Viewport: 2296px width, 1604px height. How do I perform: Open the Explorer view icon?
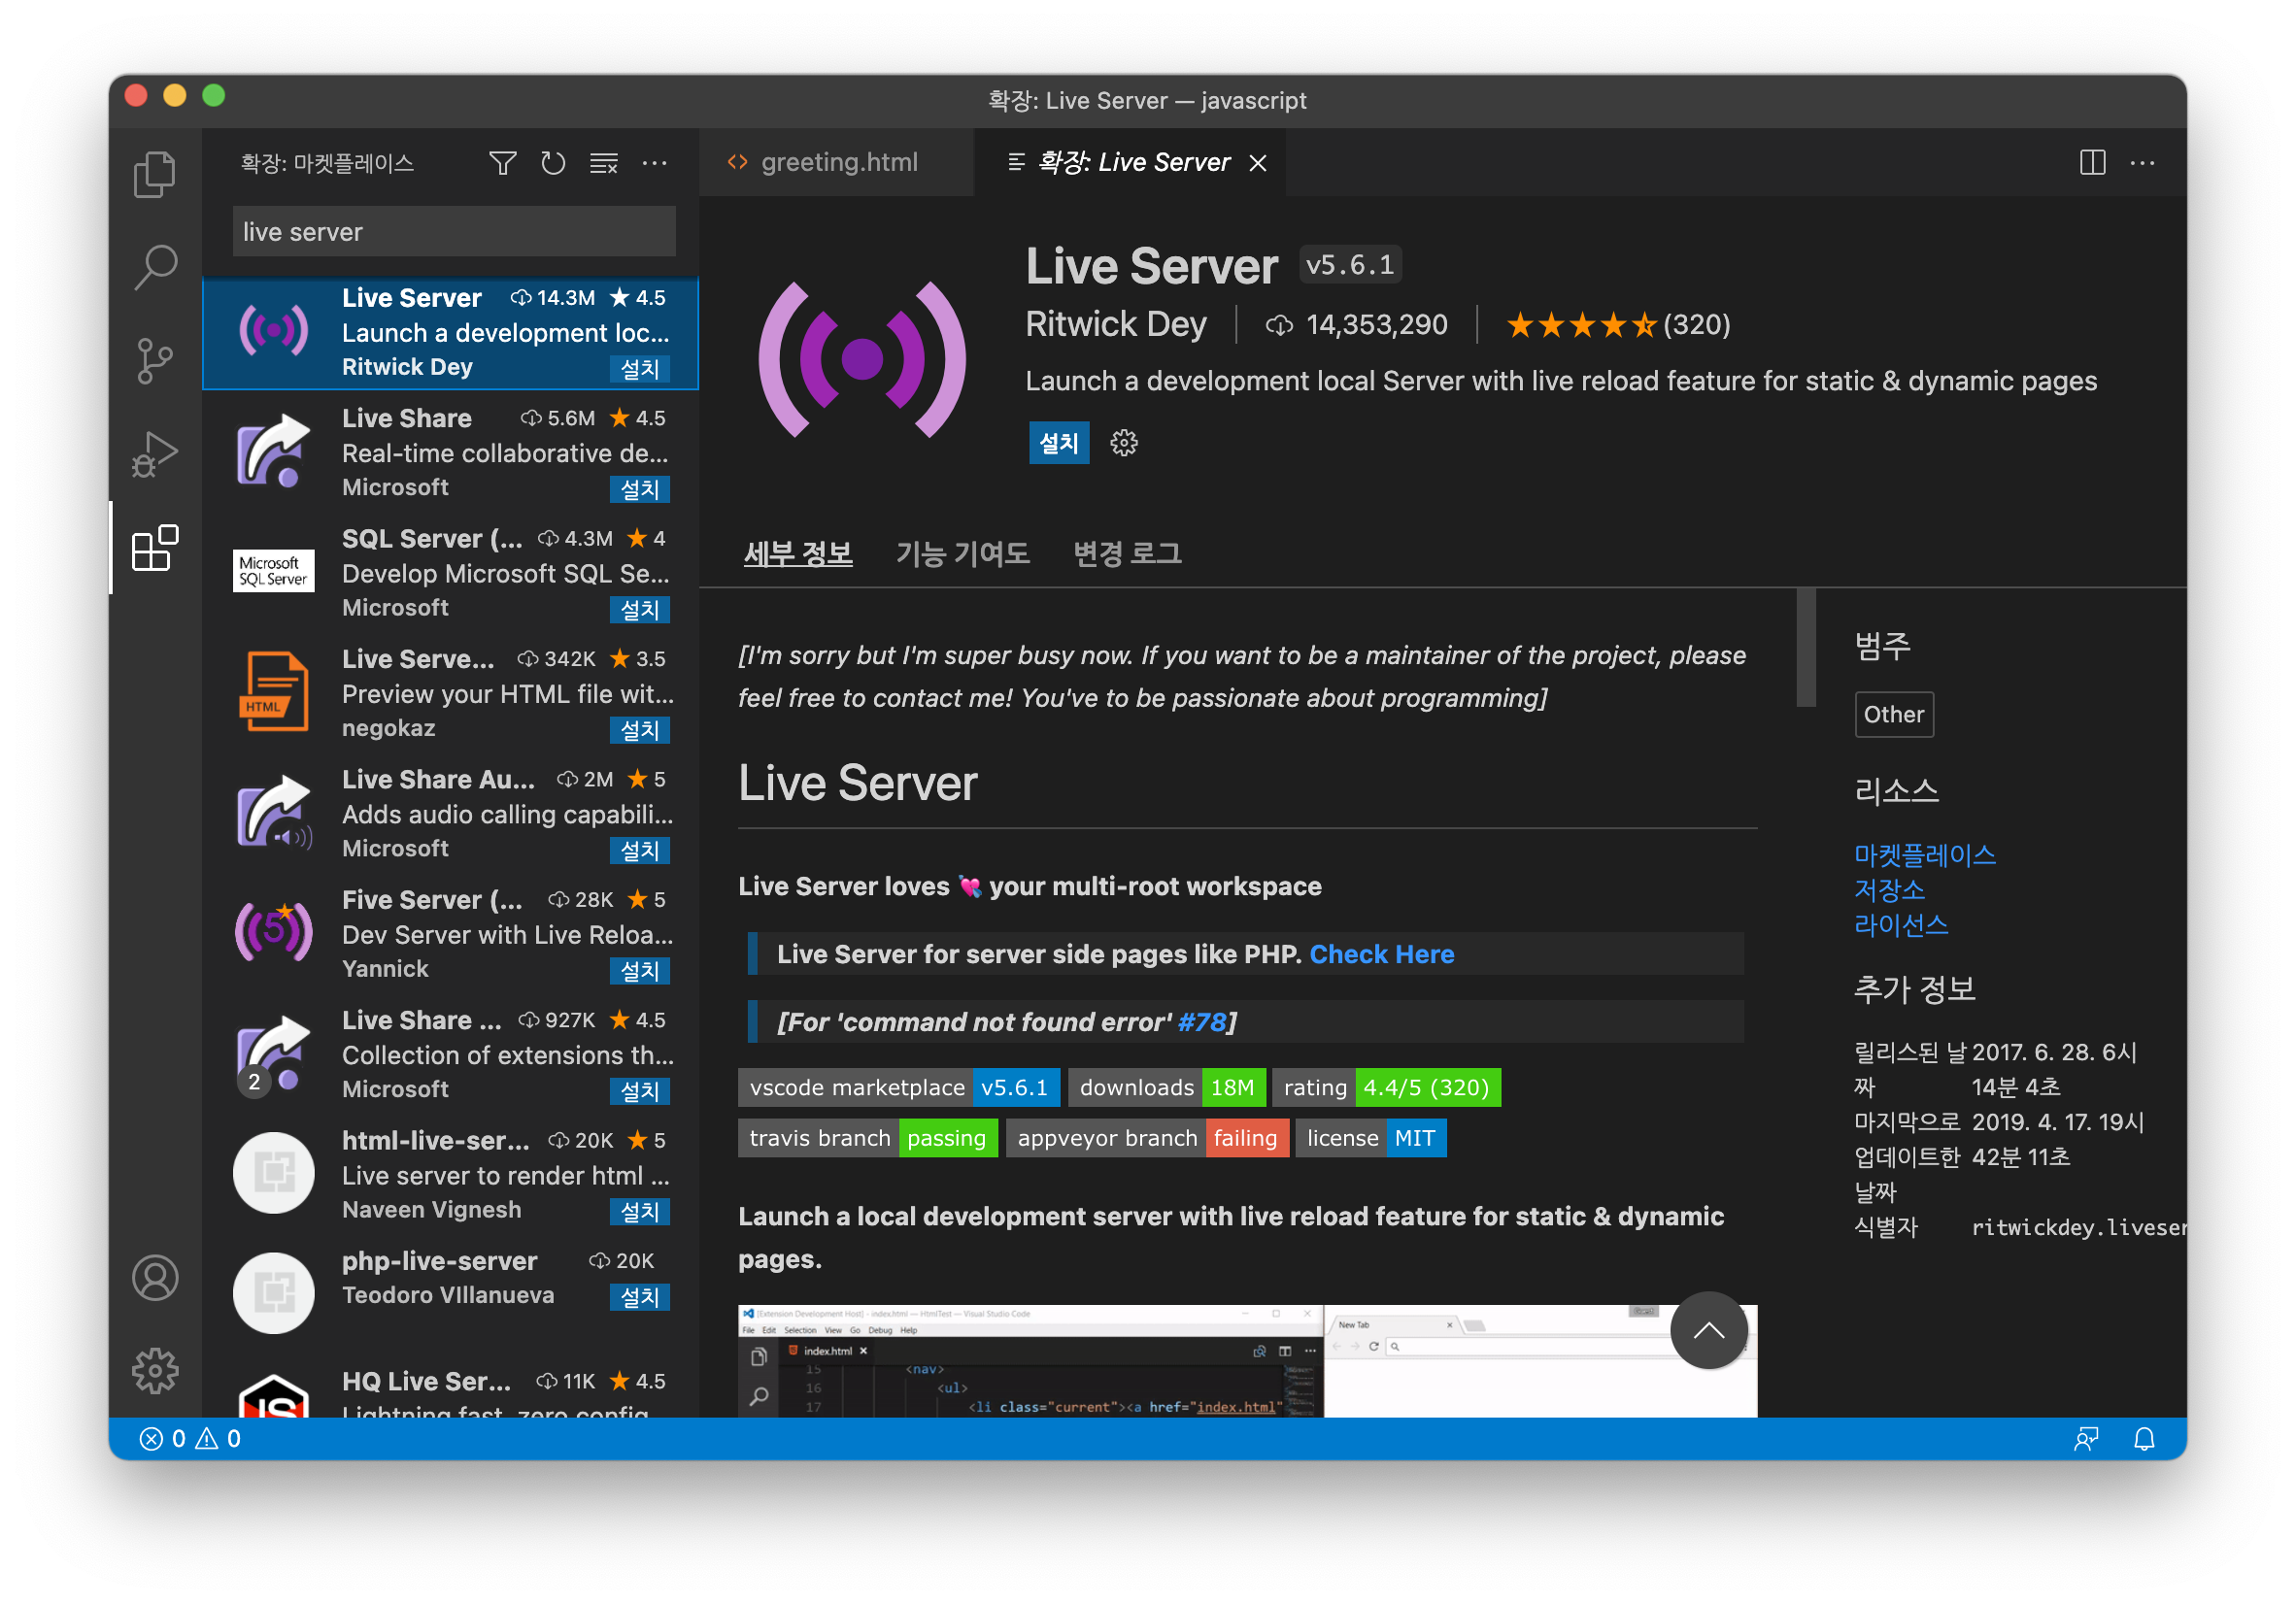click(155, 173)
